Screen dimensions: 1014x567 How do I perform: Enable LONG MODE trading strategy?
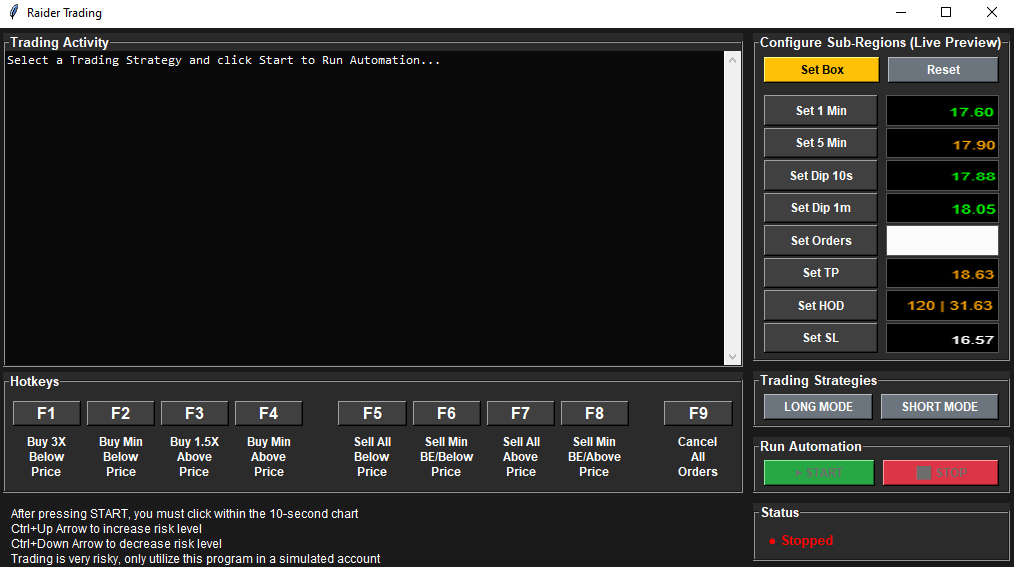coord(818,407)
